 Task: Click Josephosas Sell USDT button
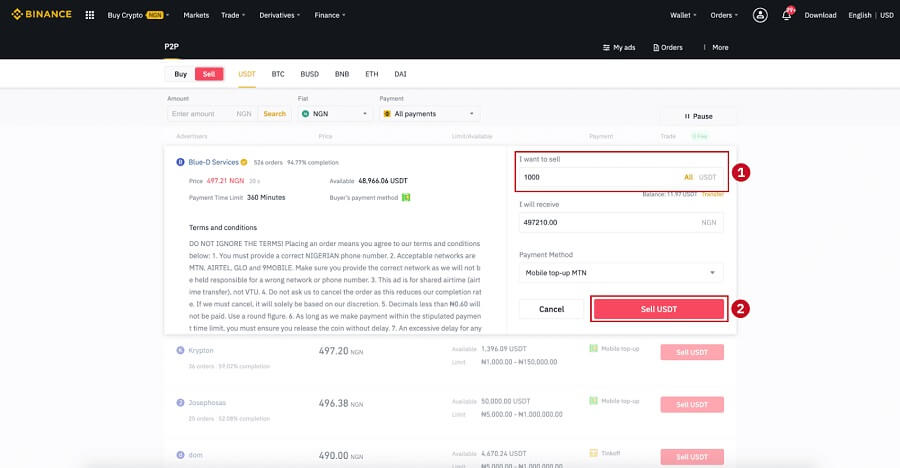692,404
